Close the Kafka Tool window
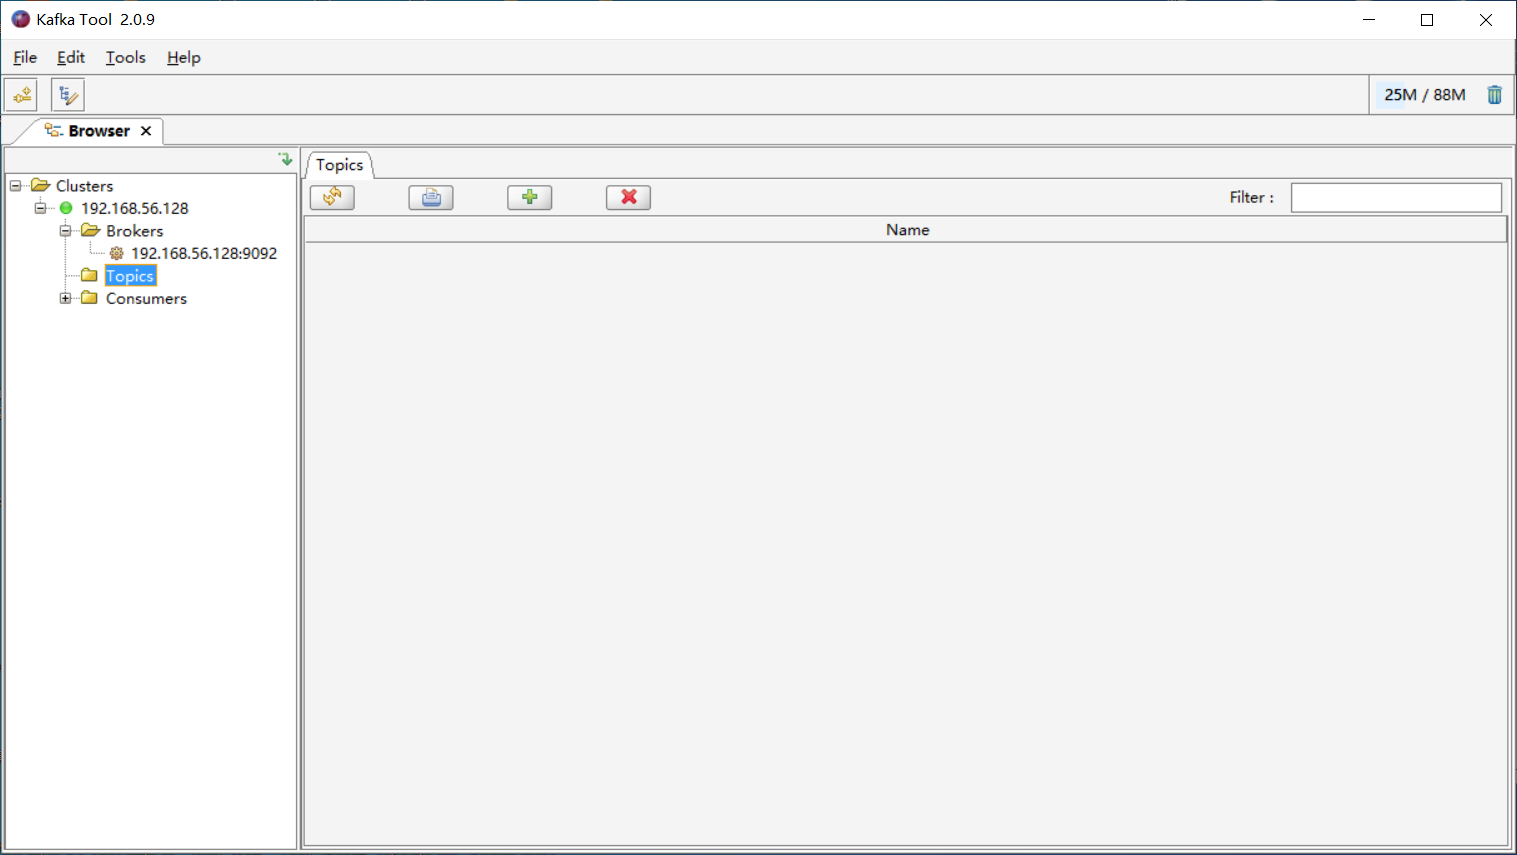 point(1486,20)
